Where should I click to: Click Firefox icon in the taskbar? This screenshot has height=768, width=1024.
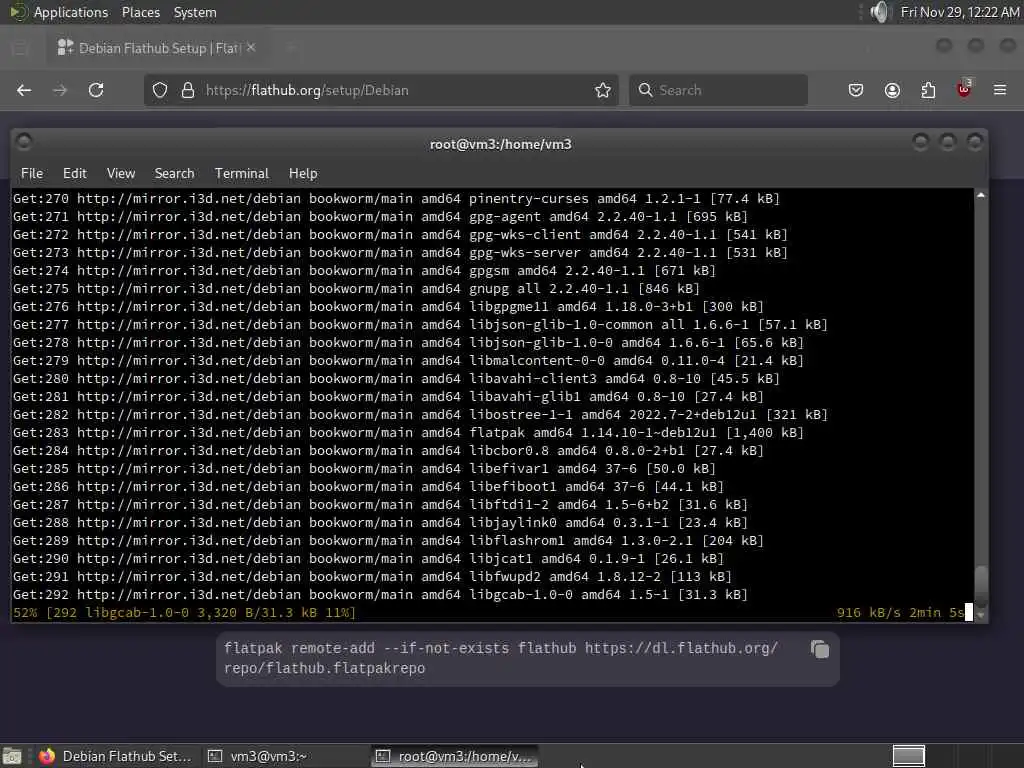[x=46, y=756]
